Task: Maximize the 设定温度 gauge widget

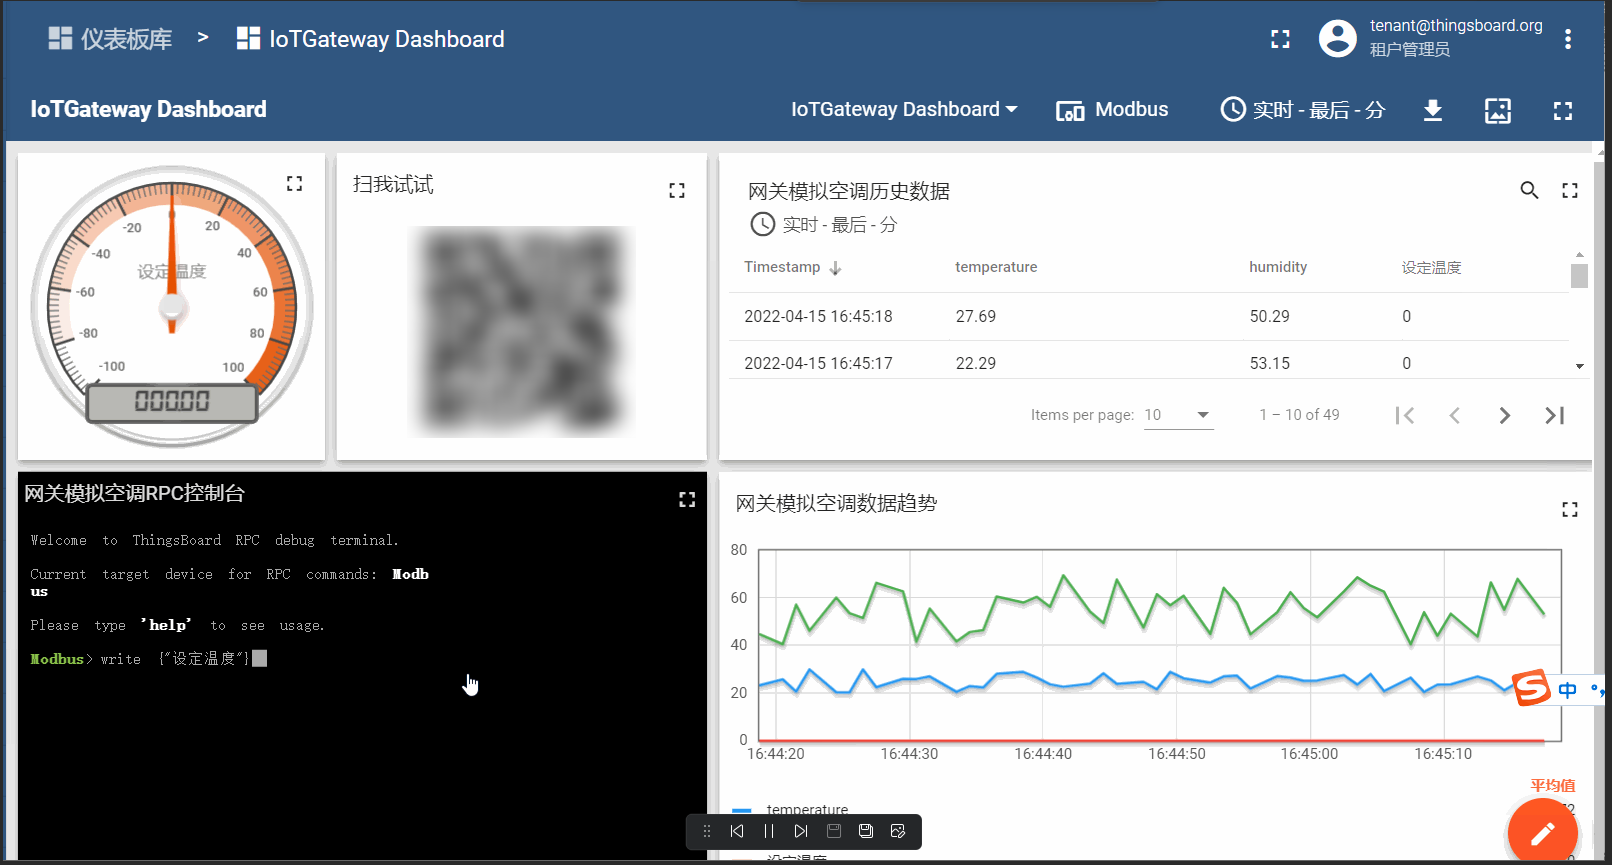Action: pyautogui.click(x=294, y=183)
